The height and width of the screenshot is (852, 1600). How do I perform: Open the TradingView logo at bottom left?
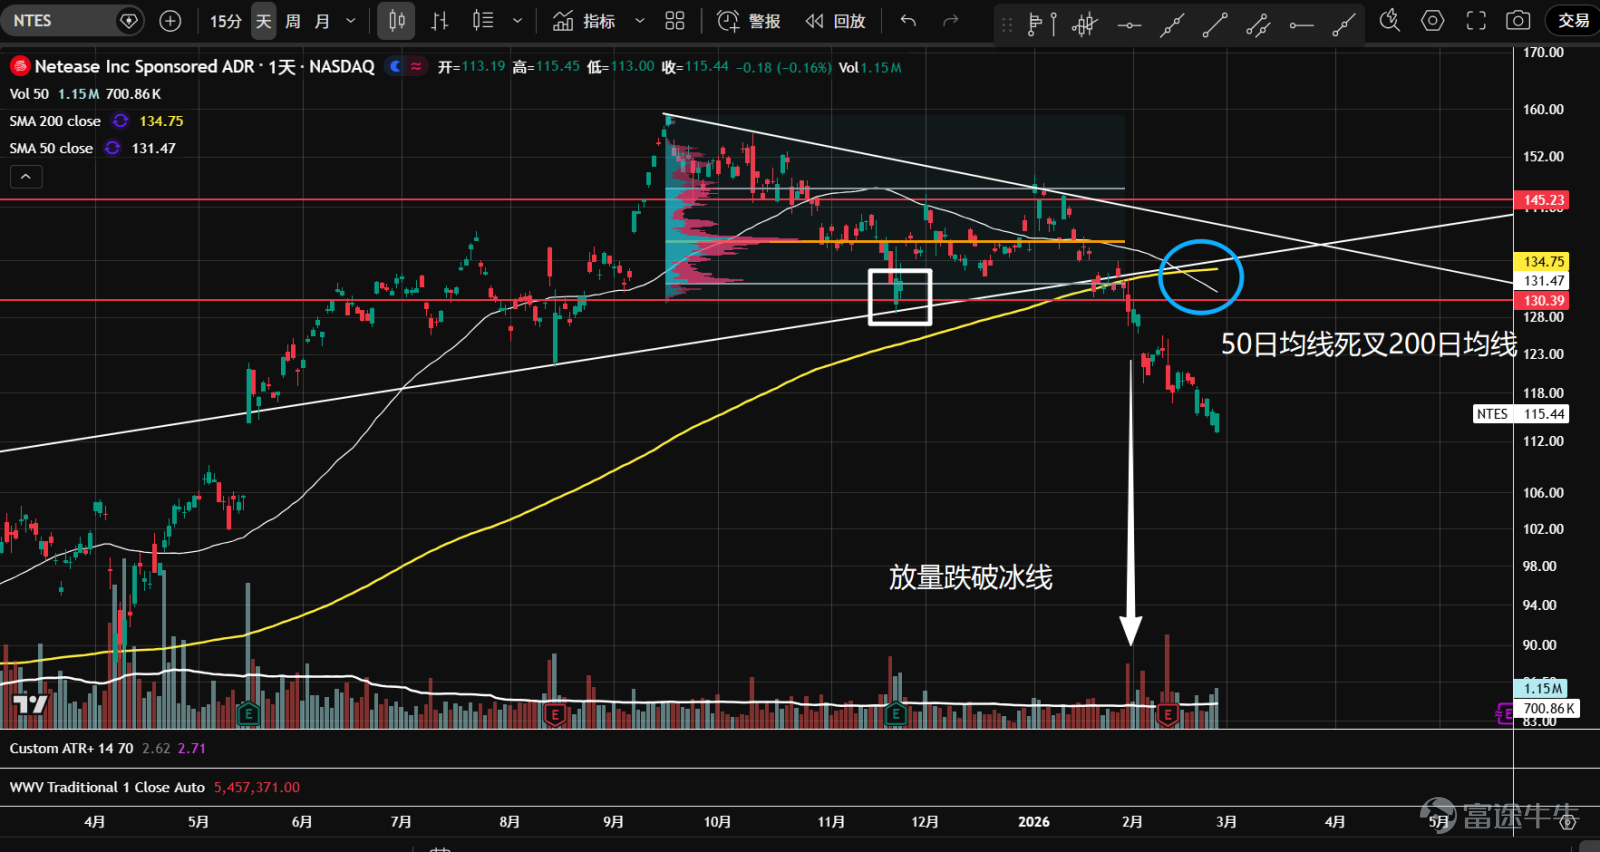[x=30, y=704]
